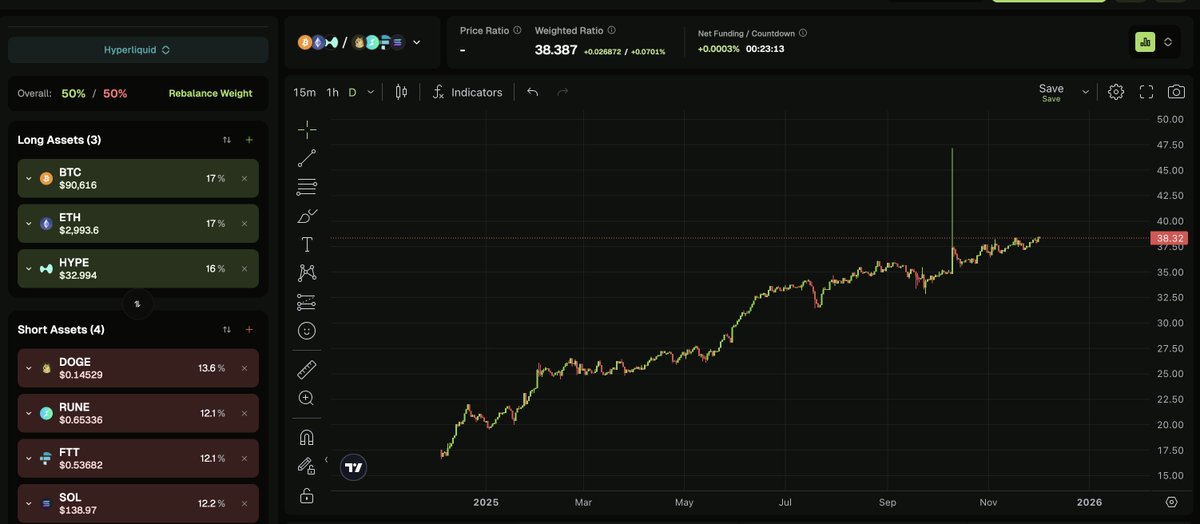Select the brush drawing tool
Viewport: 1200px width, 524px height.
tap(307, 215)
